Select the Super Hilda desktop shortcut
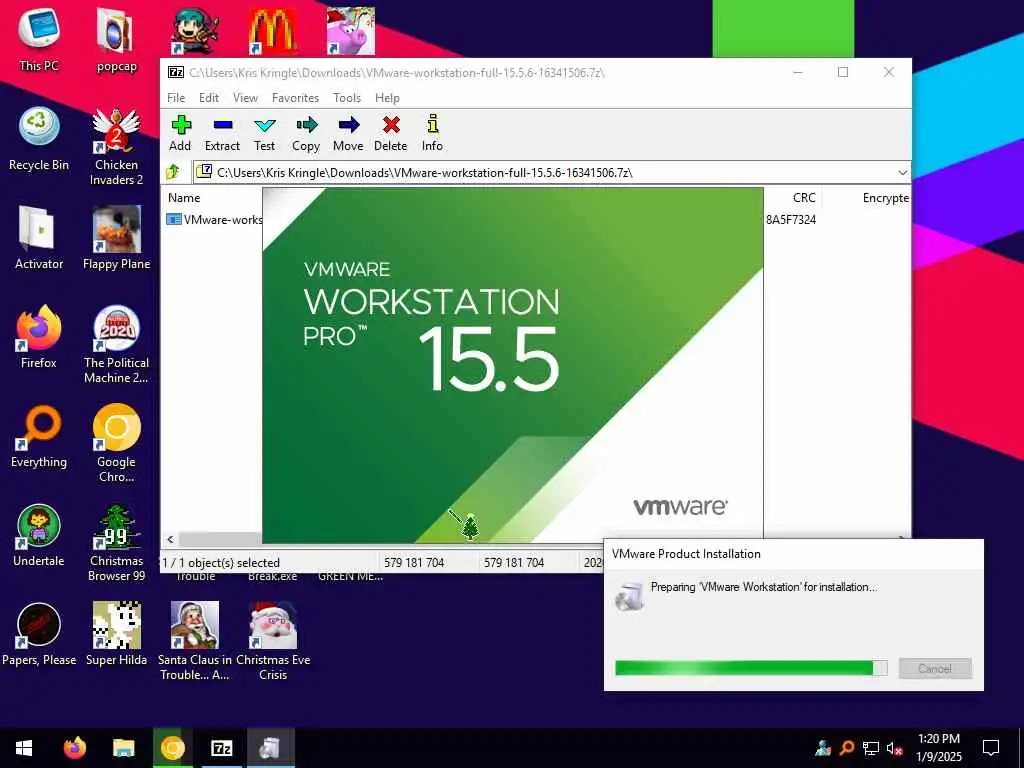The width and height of the screenshot is (1024, 768). 116,634
